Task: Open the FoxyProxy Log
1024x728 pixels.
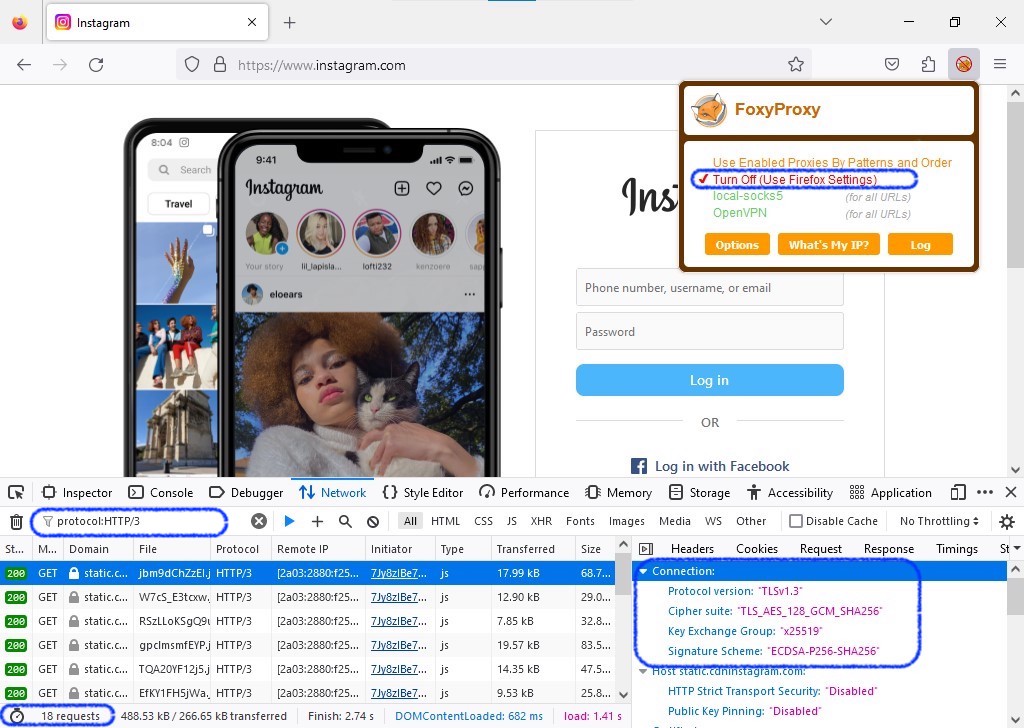Action: coord(920,245)
